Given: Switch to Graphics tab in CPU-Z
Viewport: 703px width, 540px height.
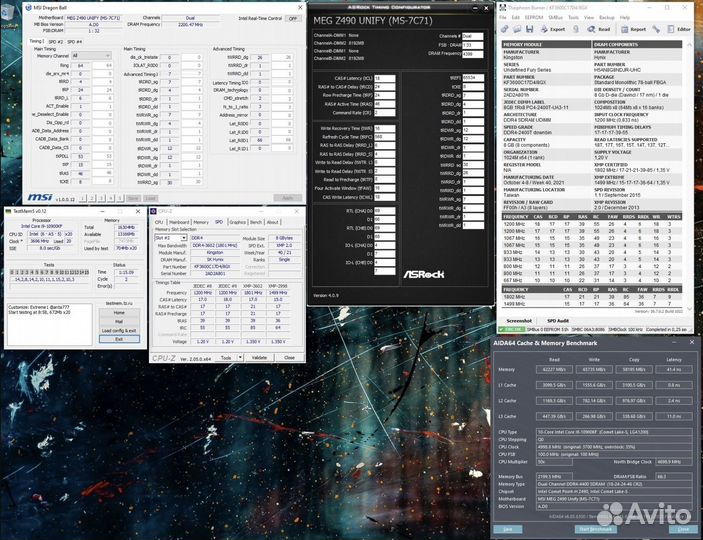Looking at the screenshot, I should [x=238, y=222].
